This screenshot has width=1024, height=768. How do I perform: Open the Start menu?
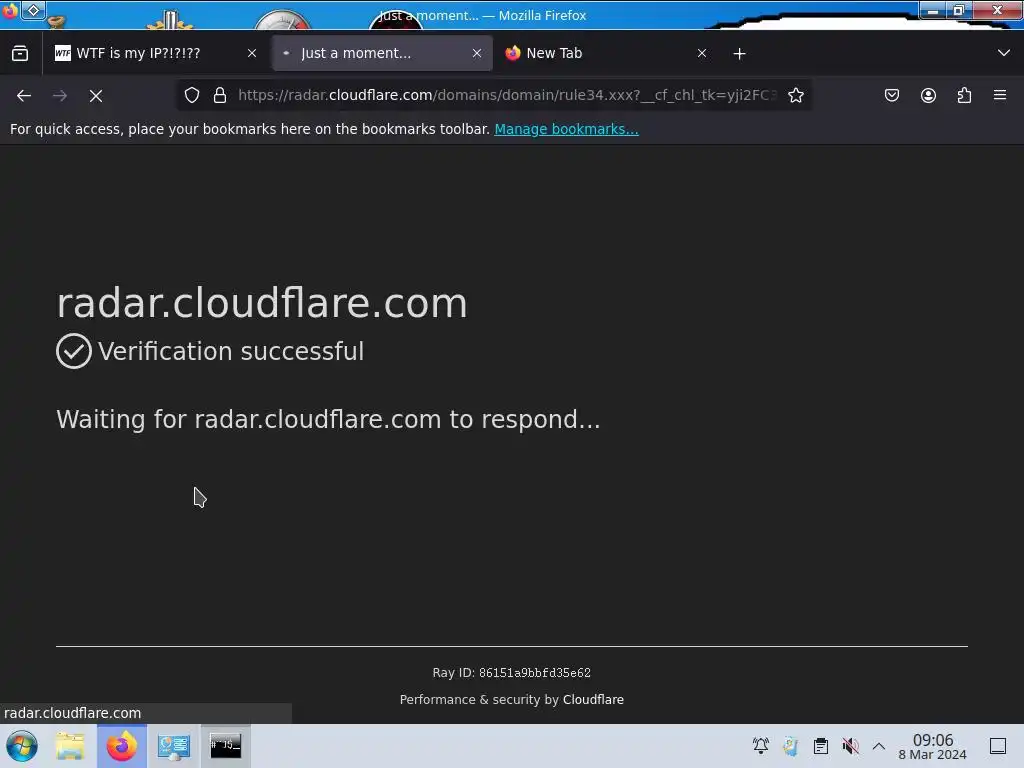click(22, 746)
